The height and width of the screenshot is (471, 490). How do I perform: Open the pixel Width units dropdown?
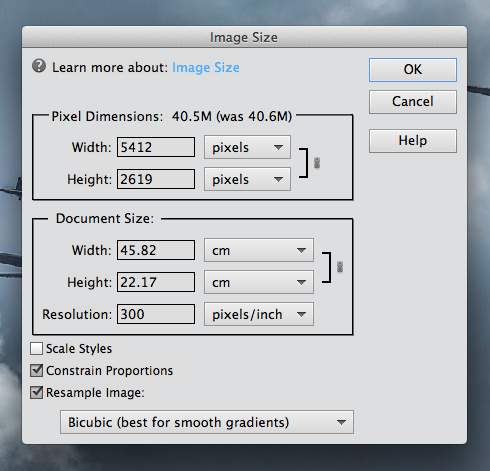(247, 147)
